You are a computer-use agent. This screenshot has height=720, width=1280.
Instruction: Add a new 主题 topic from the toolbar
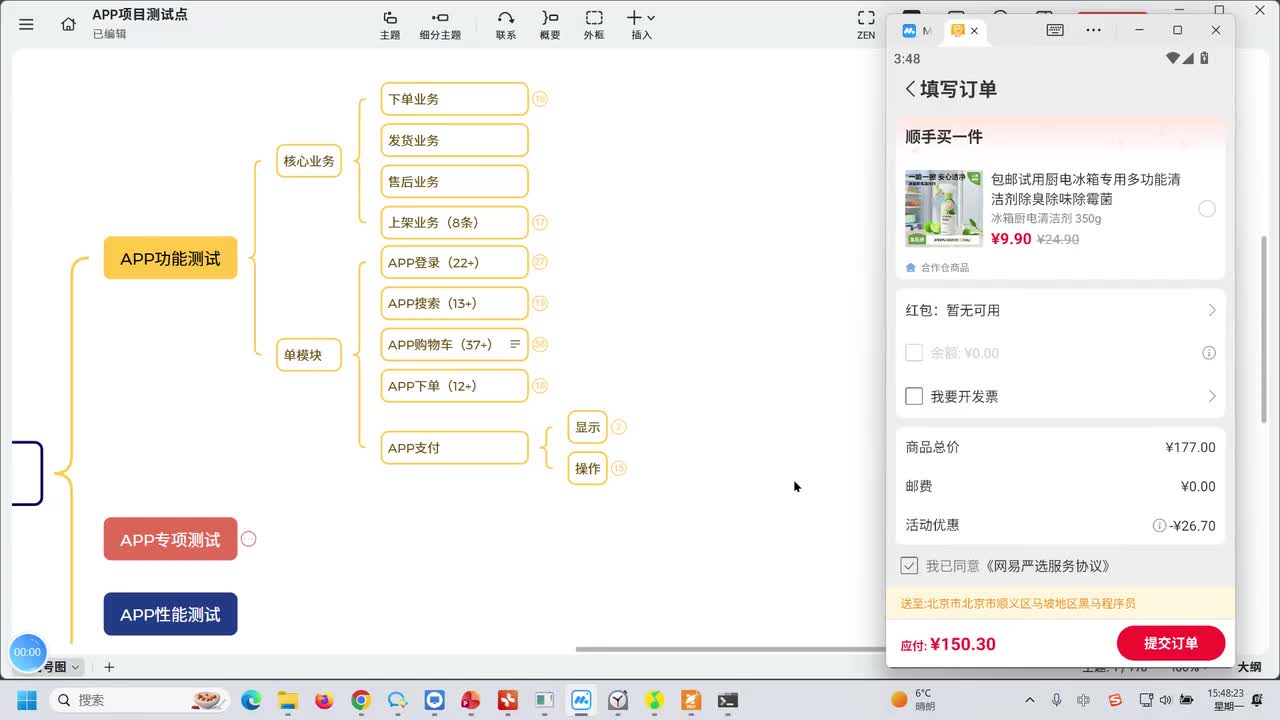[390, 25]
